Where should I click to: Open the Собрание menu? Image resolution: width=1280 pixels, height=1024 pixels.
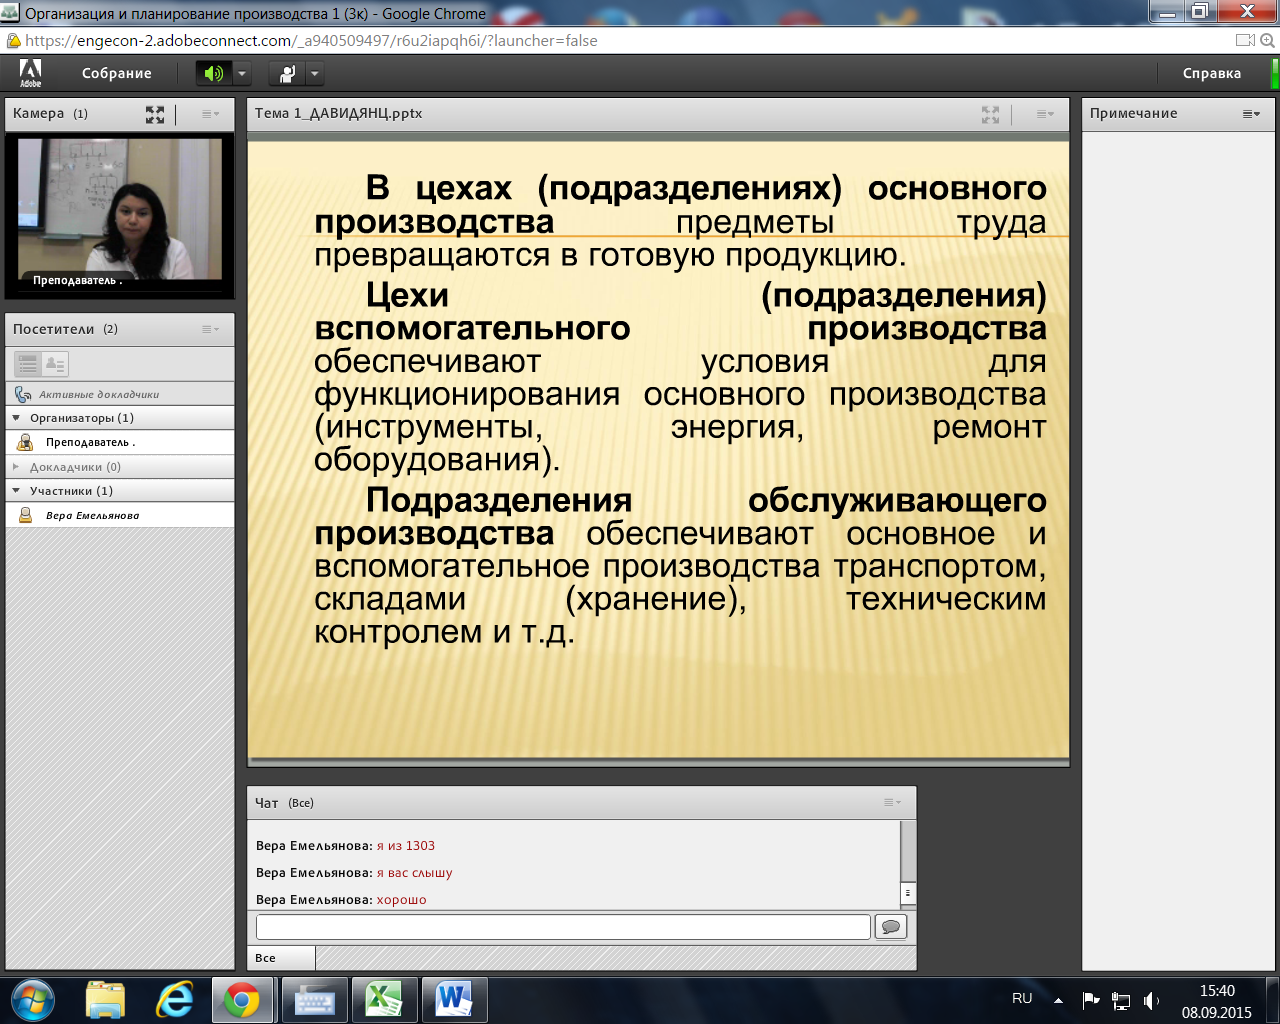coord(117,73)
